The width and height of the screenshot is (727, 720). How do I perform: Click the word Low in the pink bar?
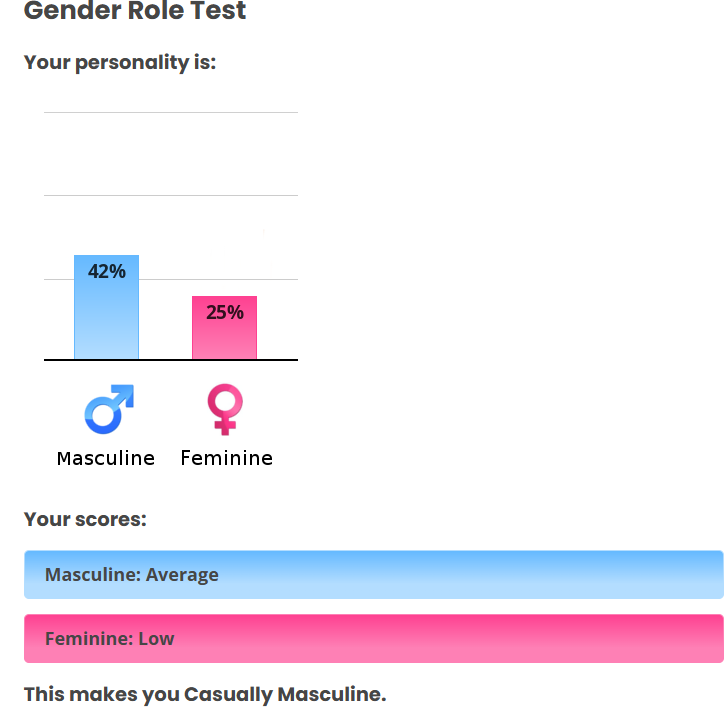[x=156, y=639]
